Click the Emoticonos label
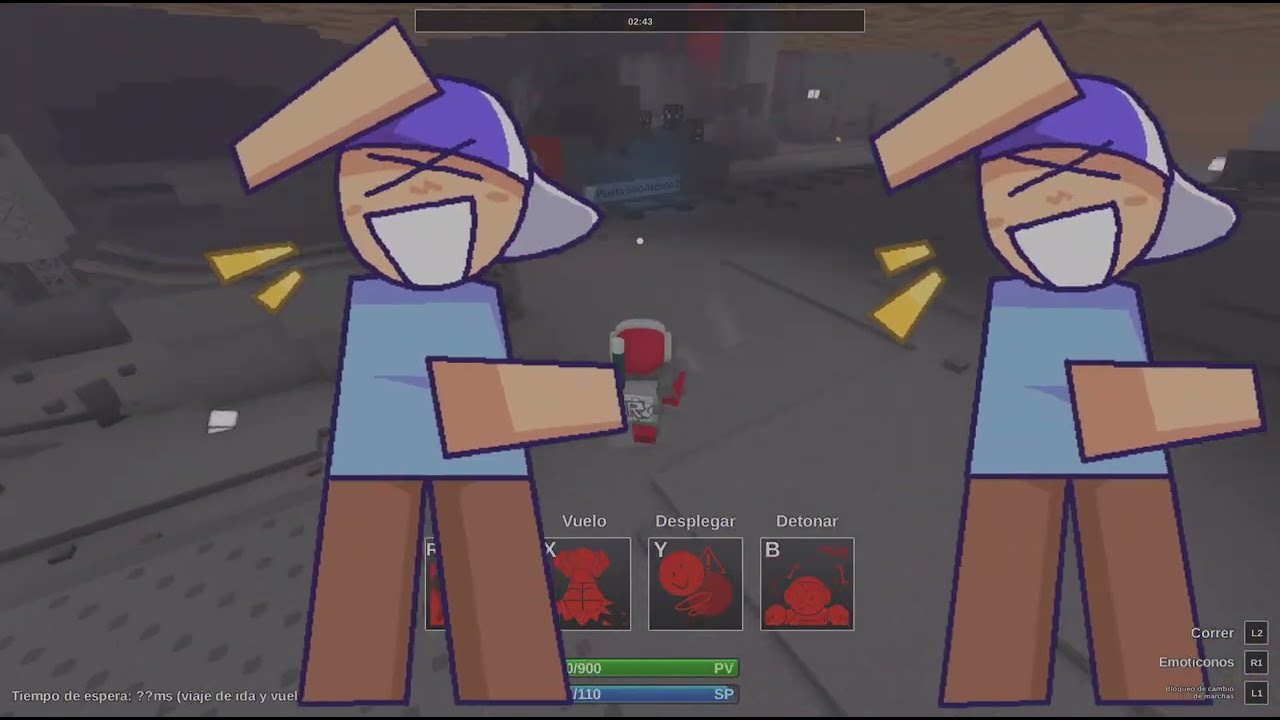 [x=1196, y=662]
